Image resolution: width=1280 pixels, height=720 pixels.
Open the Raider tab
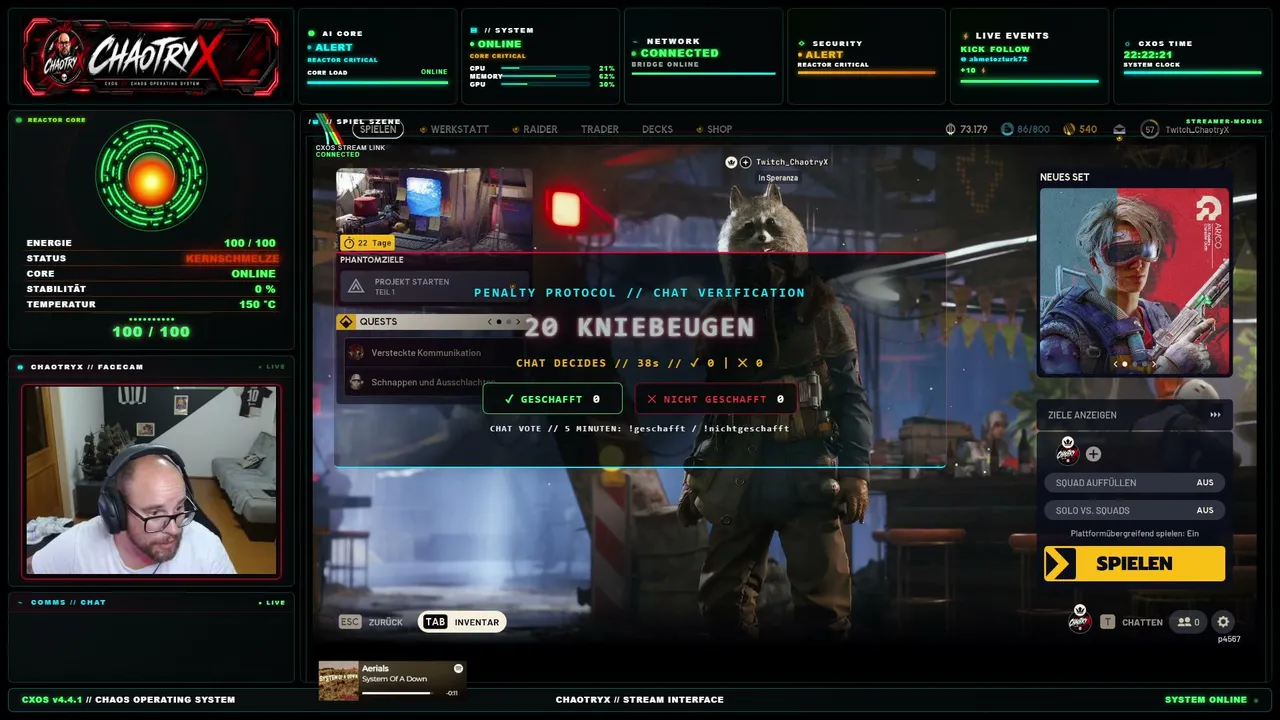coord(541,129)
